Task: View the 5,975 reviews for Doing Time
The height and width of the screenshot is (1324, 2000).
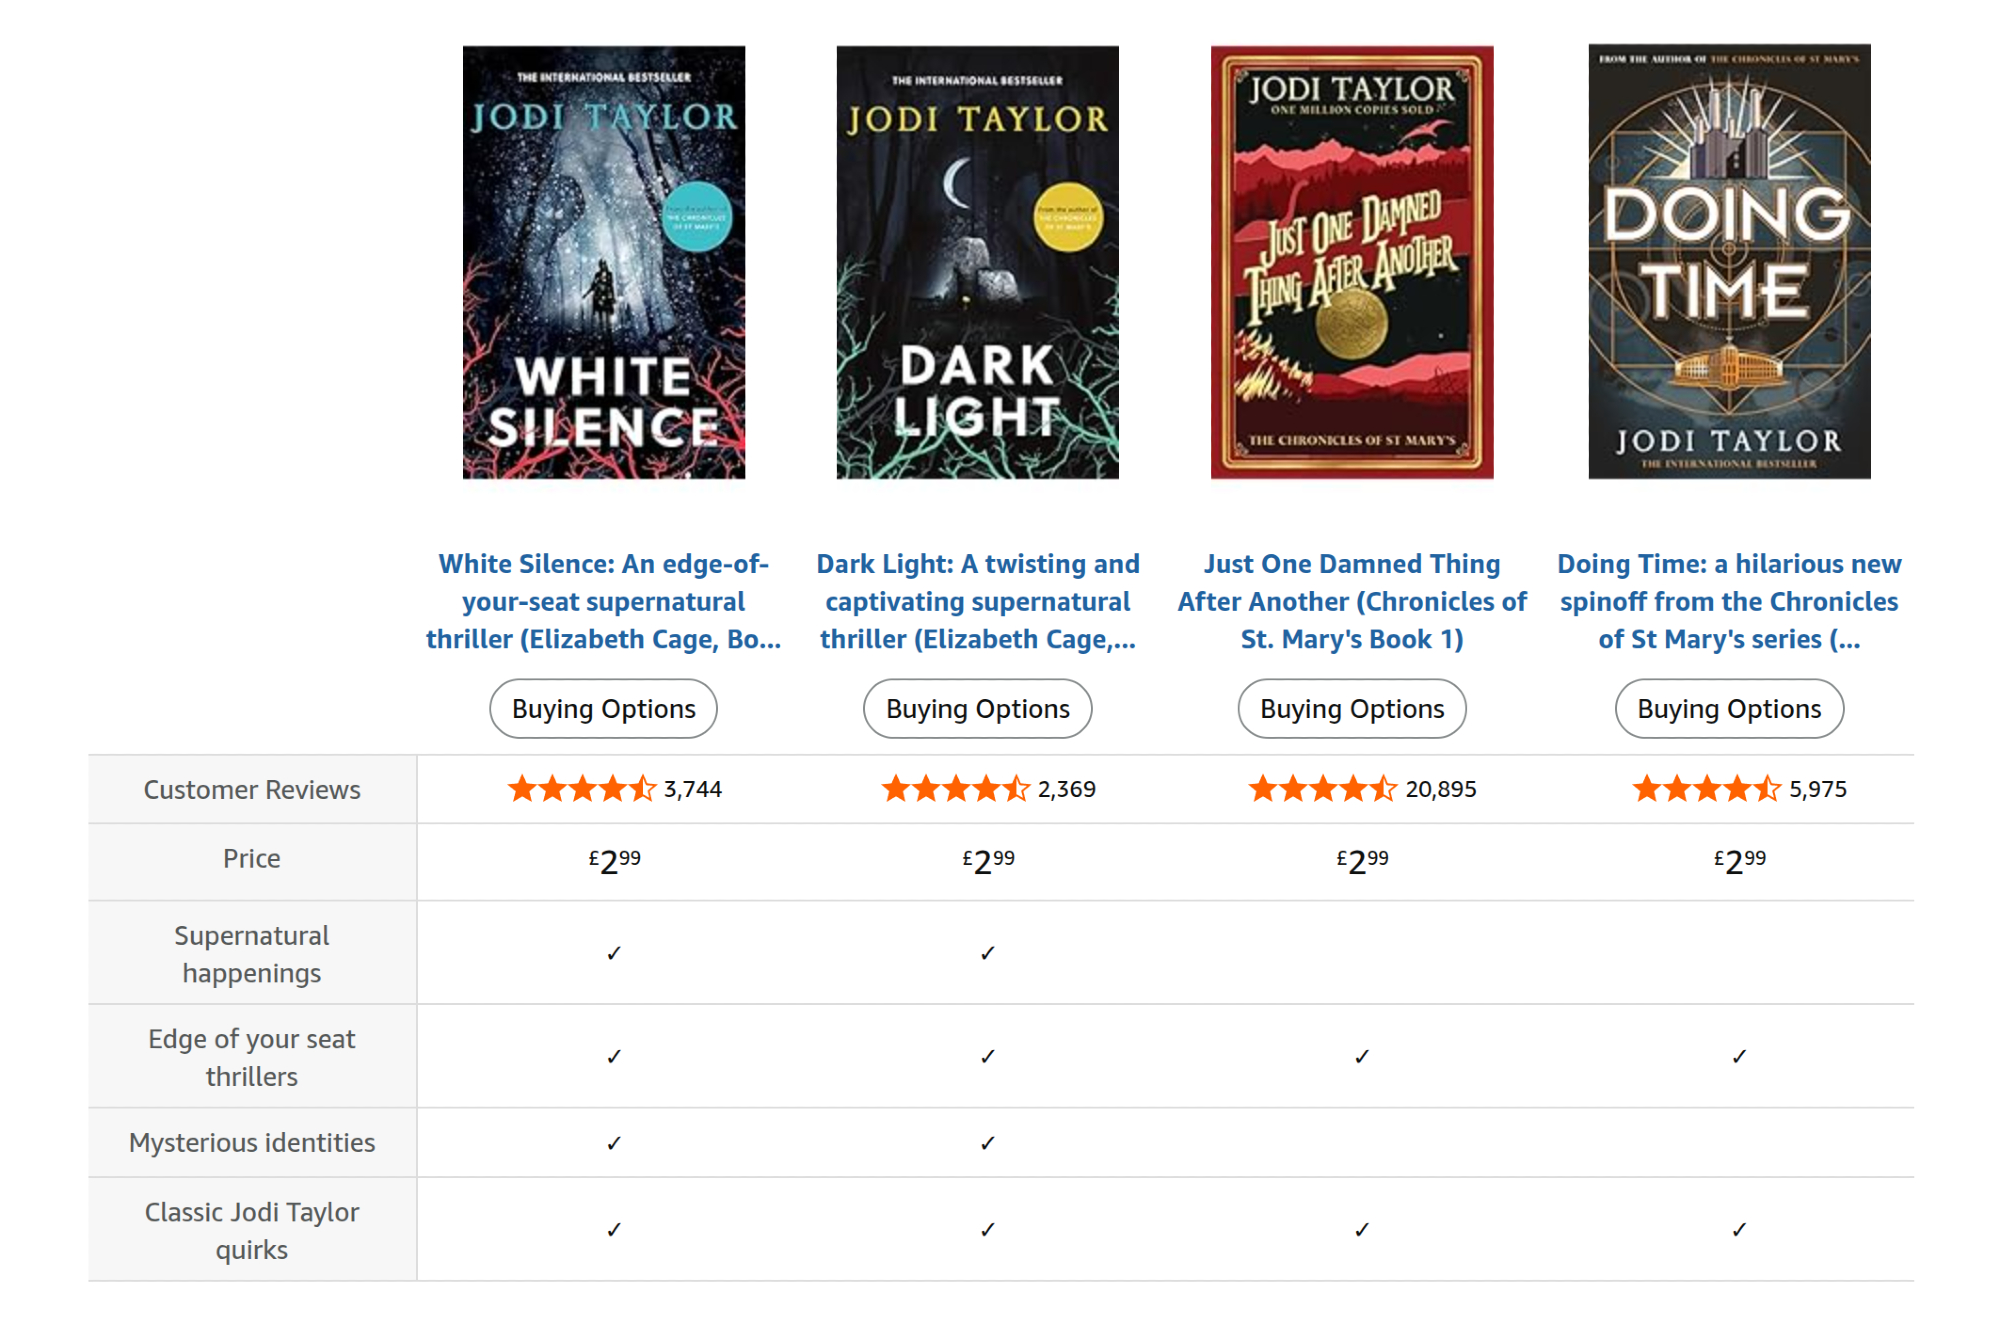Action: [1818, 789]
